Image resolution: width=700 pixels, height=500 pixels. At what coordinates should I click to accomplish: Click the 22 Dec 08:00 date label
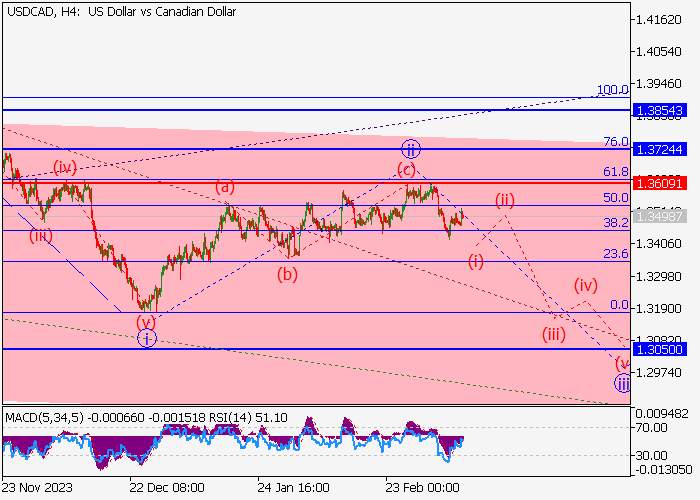(167, 487)
